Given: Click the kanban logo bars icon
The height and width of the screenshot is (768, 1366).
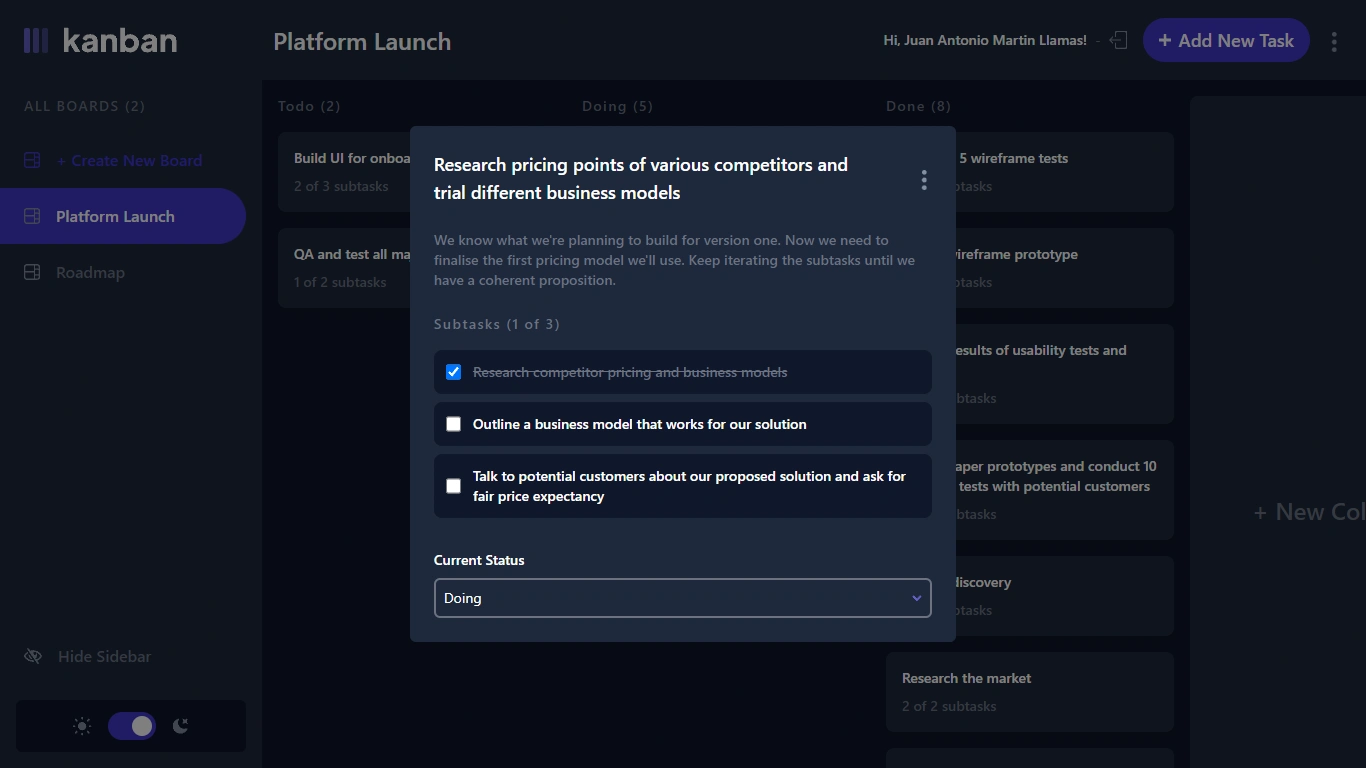Looking at the screenshot, I should (36, 40).
